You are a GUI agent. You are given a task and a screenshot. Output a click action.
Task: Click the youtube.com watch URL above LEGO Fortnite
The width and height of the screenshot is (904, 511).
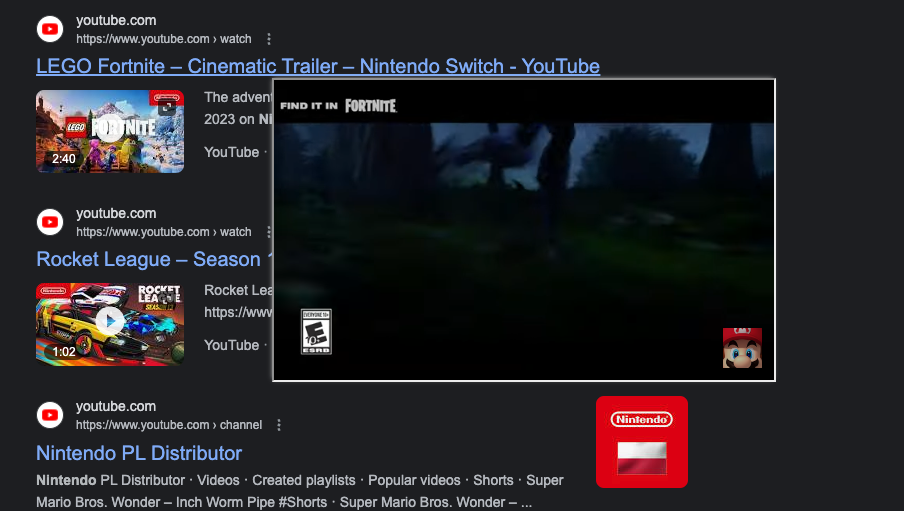coord(164,39)
